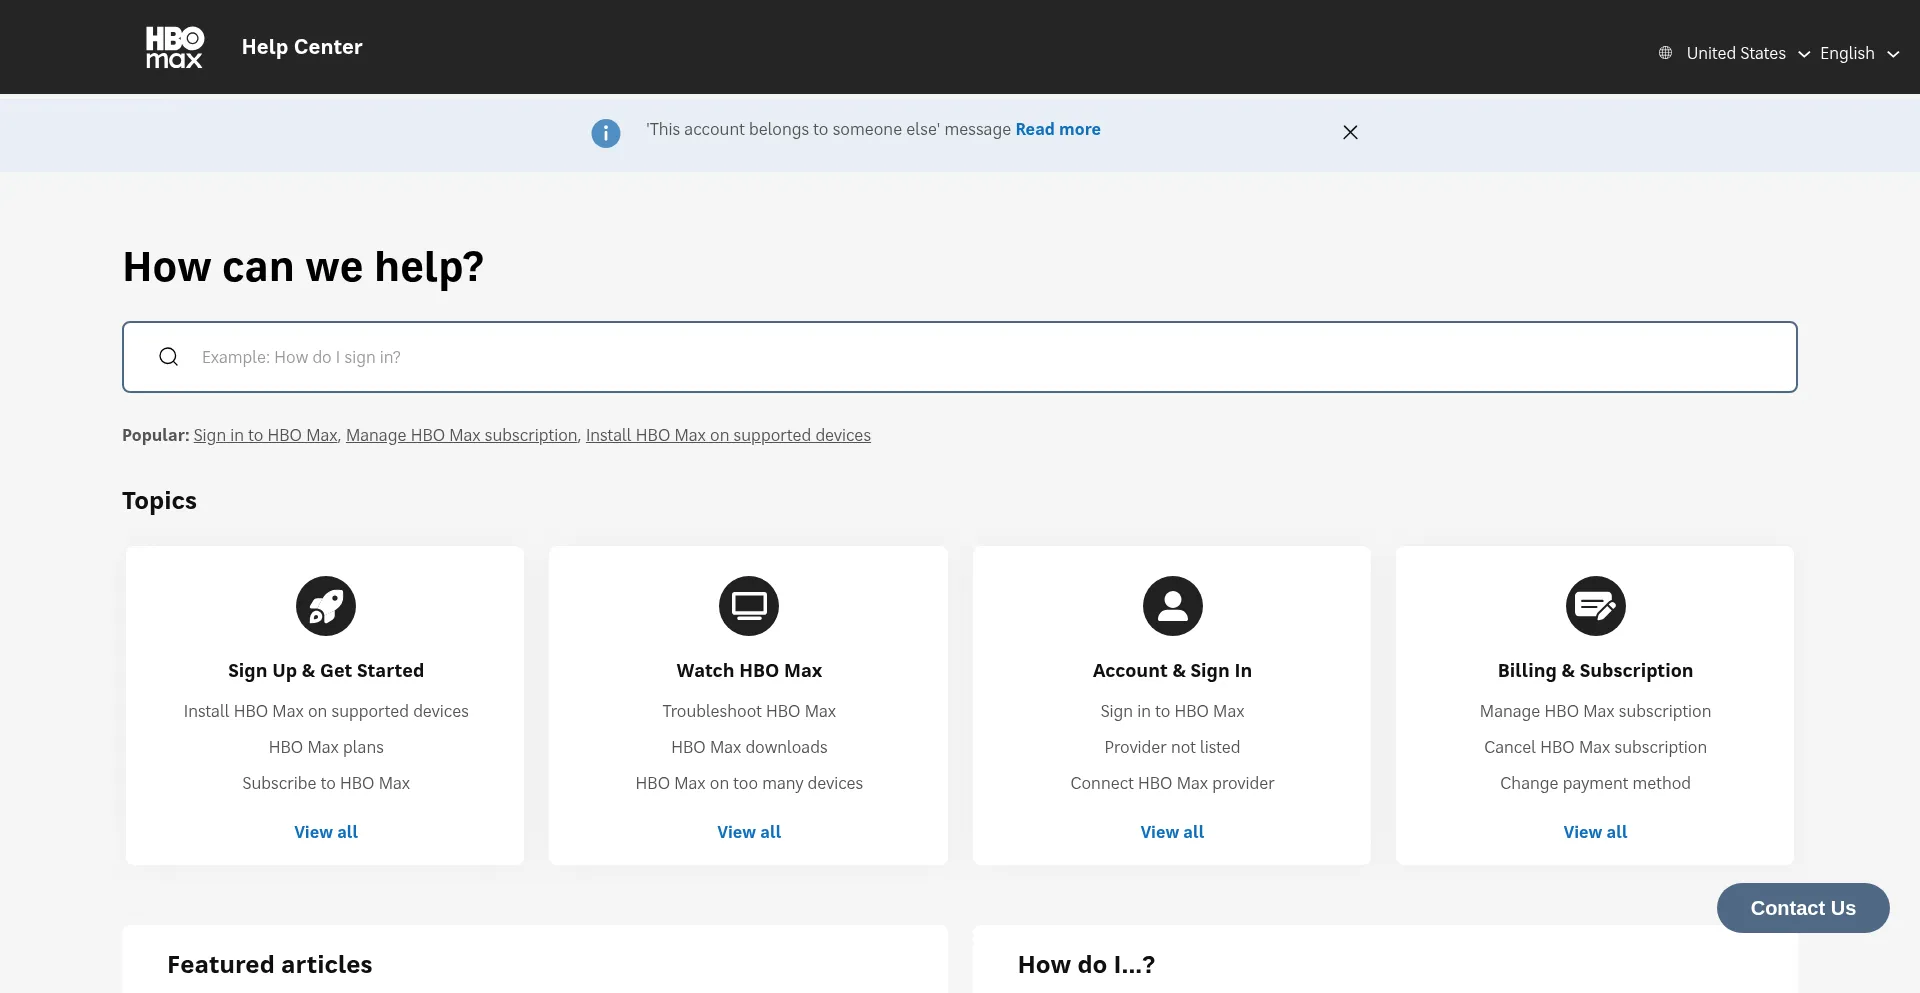Click the person Account icon
1920x993 pixels.
tap(1172, 606)
